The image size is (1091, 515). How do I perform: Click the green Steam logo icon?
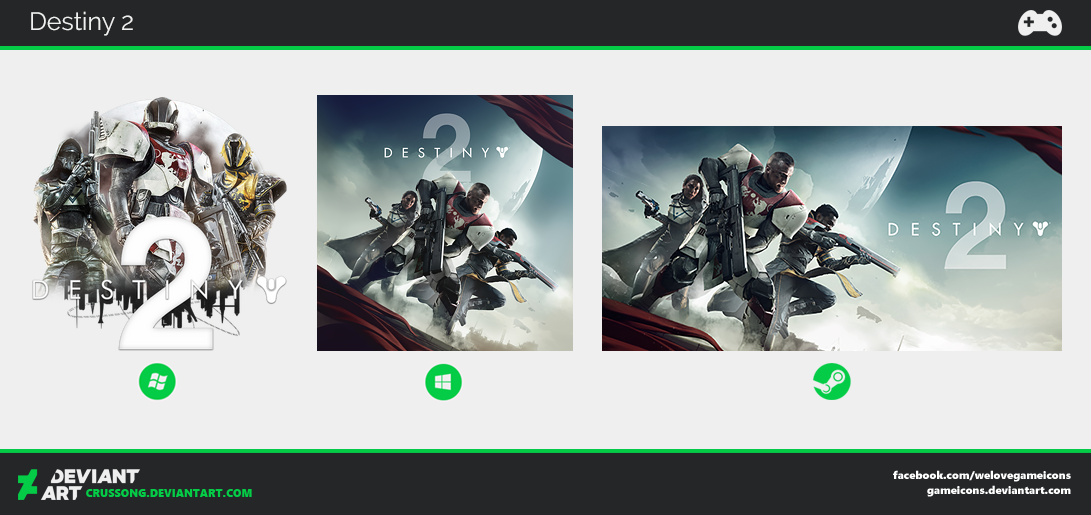(x=831, y=382)
